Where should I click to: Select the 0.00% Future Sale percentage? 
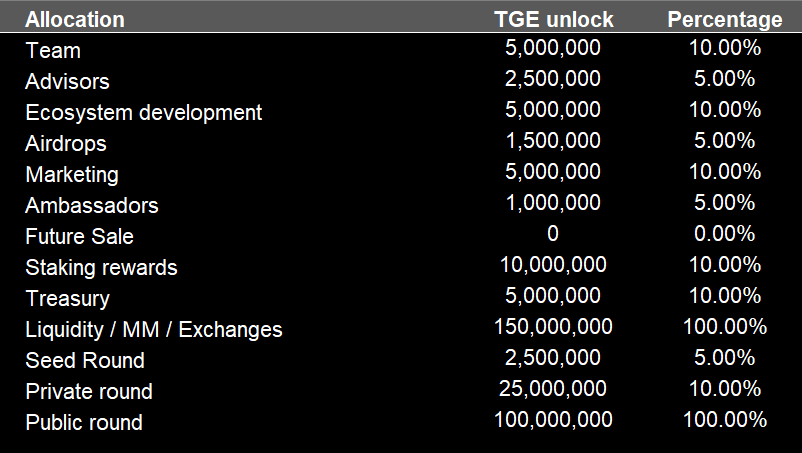coord(724,234)
